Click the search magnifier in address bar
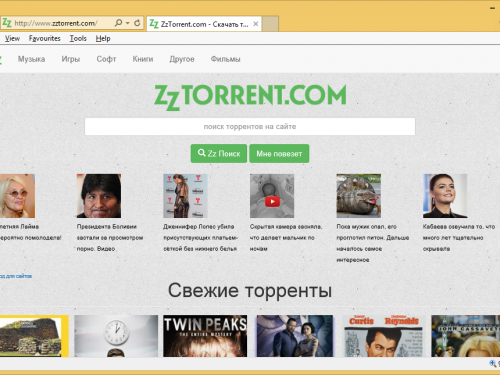The image size is (500, 375). 118,23
